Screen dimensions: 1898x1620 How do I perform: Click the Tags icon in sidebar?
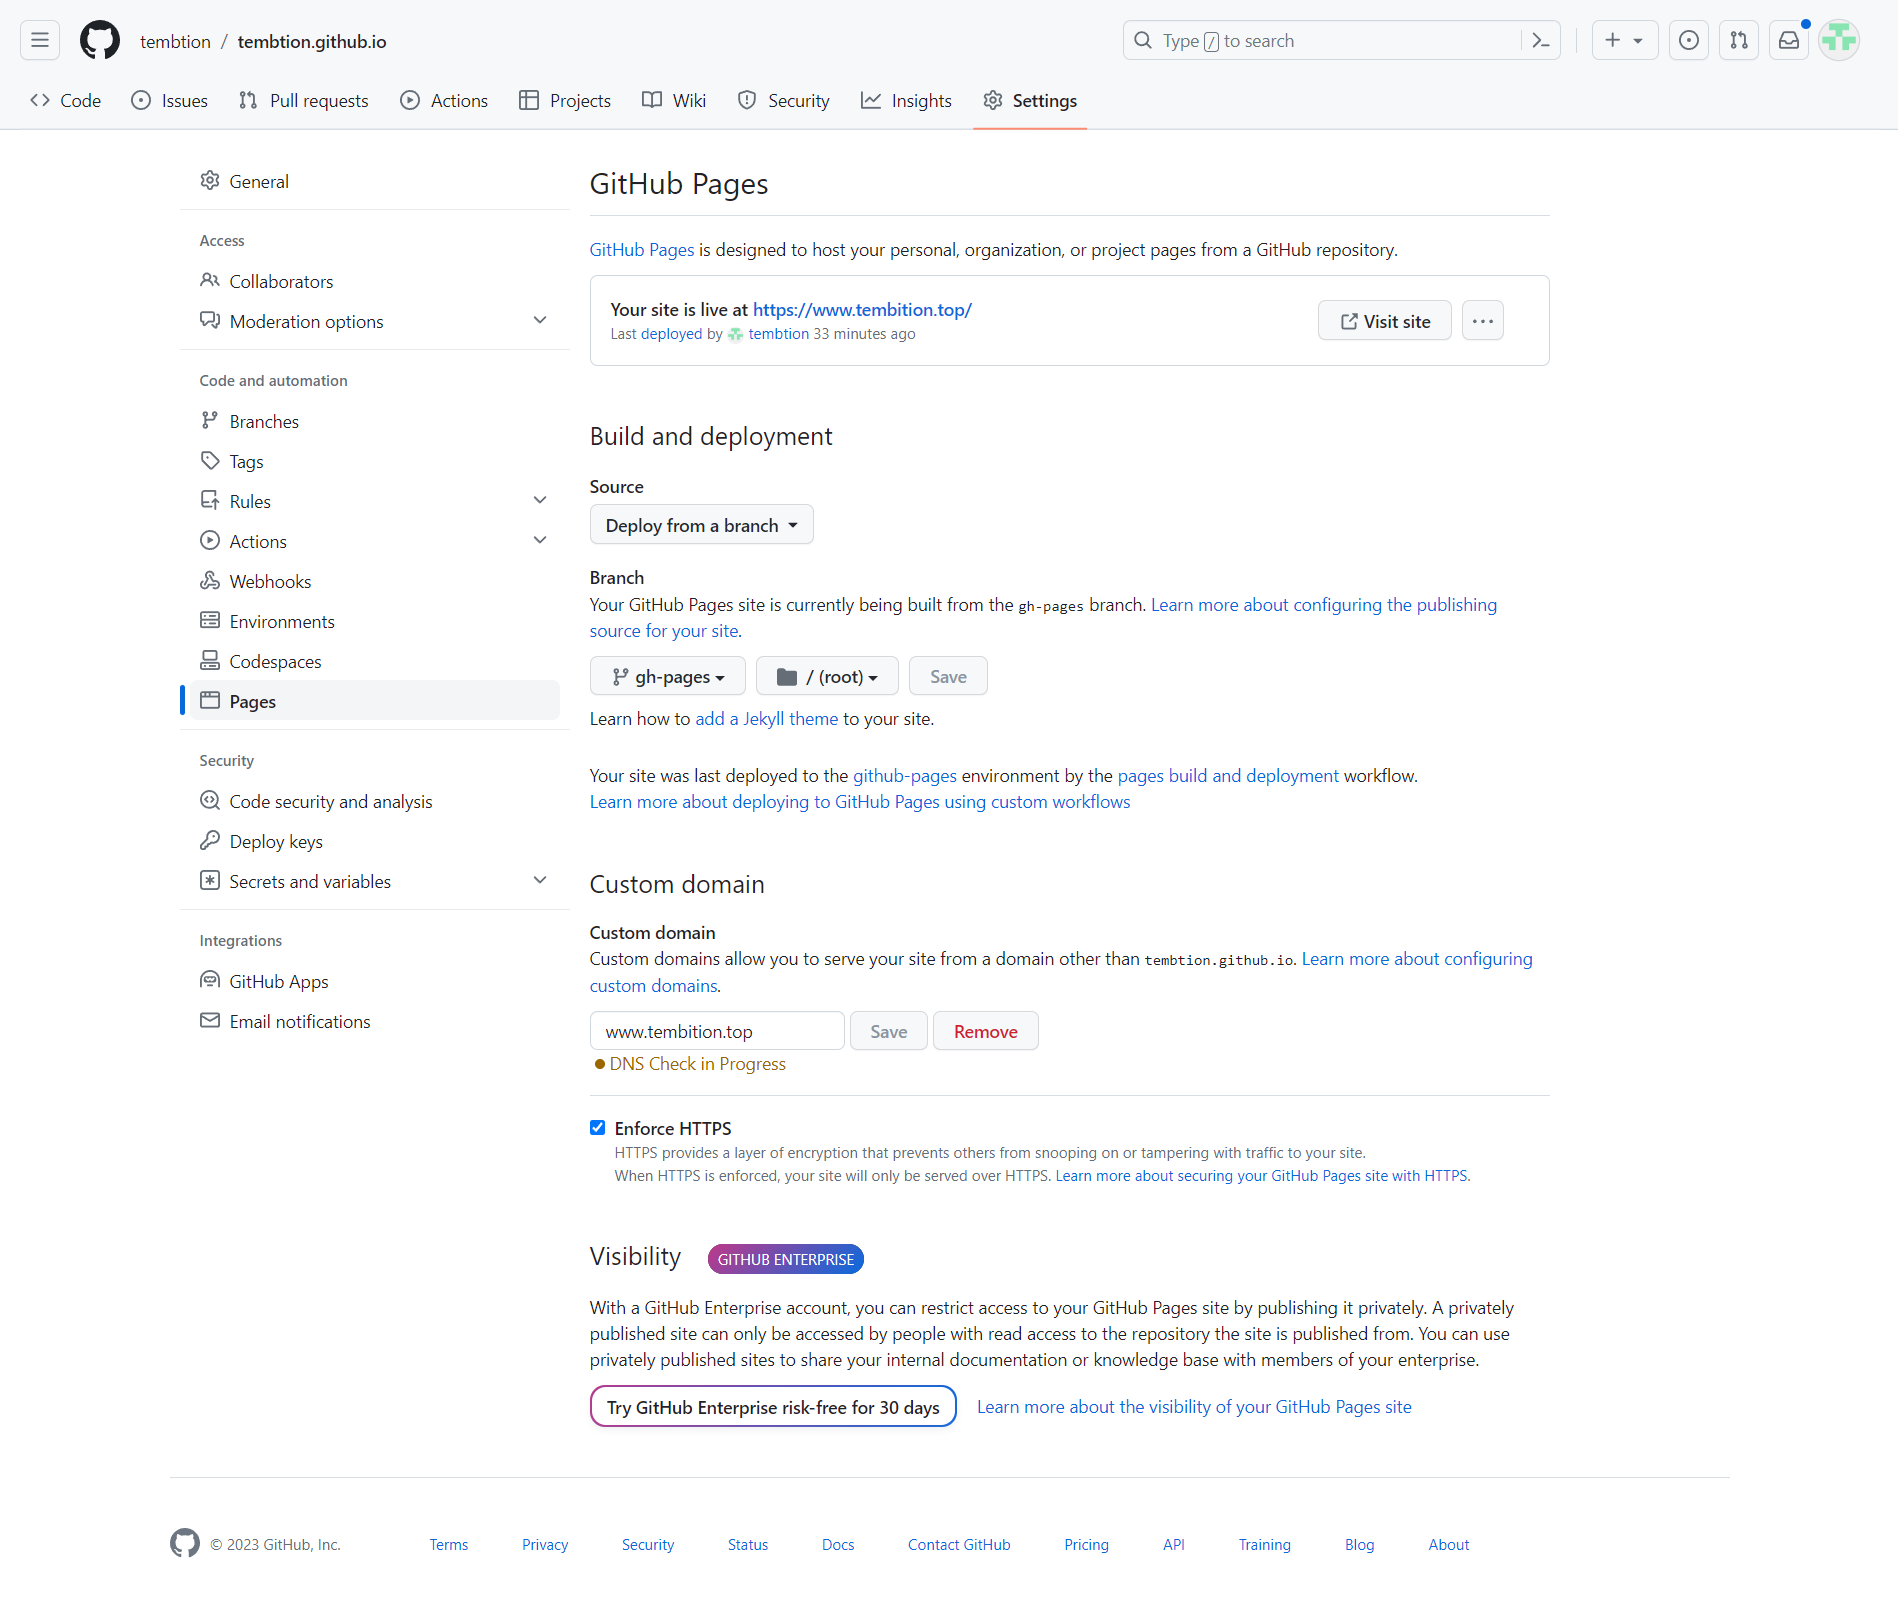point(210,461)
